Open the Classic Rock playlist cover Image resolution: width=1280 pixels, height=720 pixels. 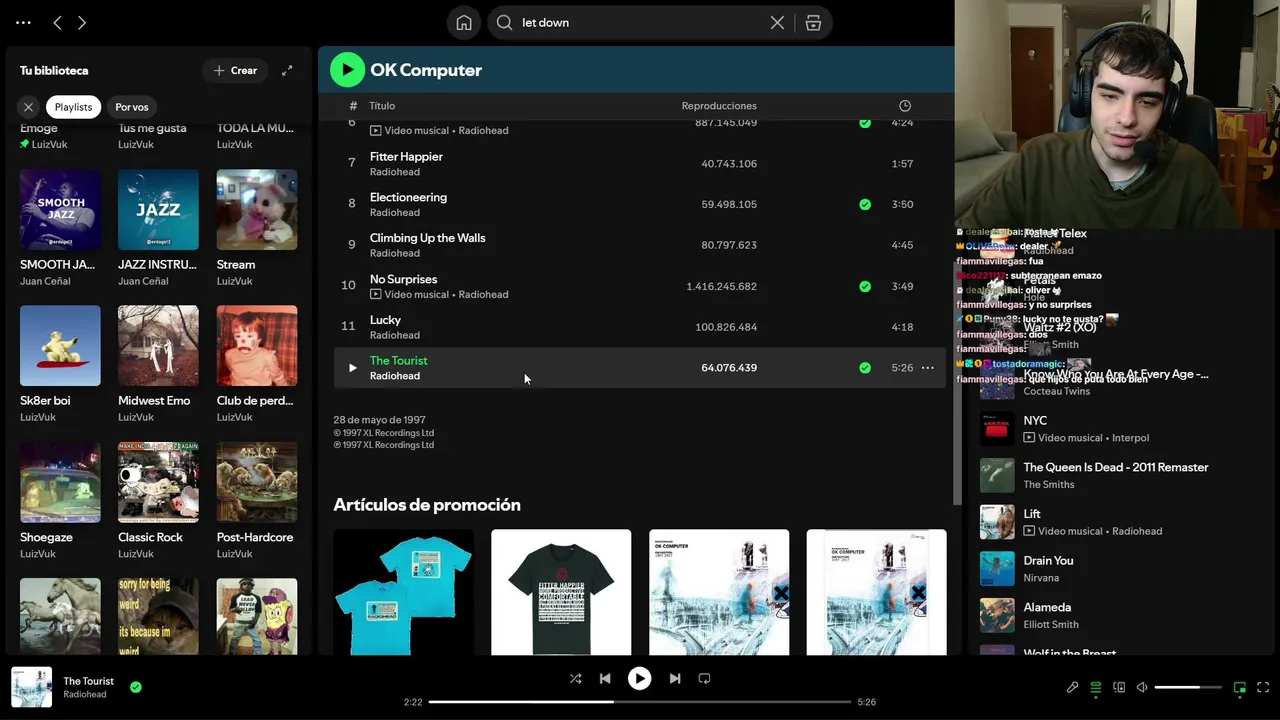158,482
